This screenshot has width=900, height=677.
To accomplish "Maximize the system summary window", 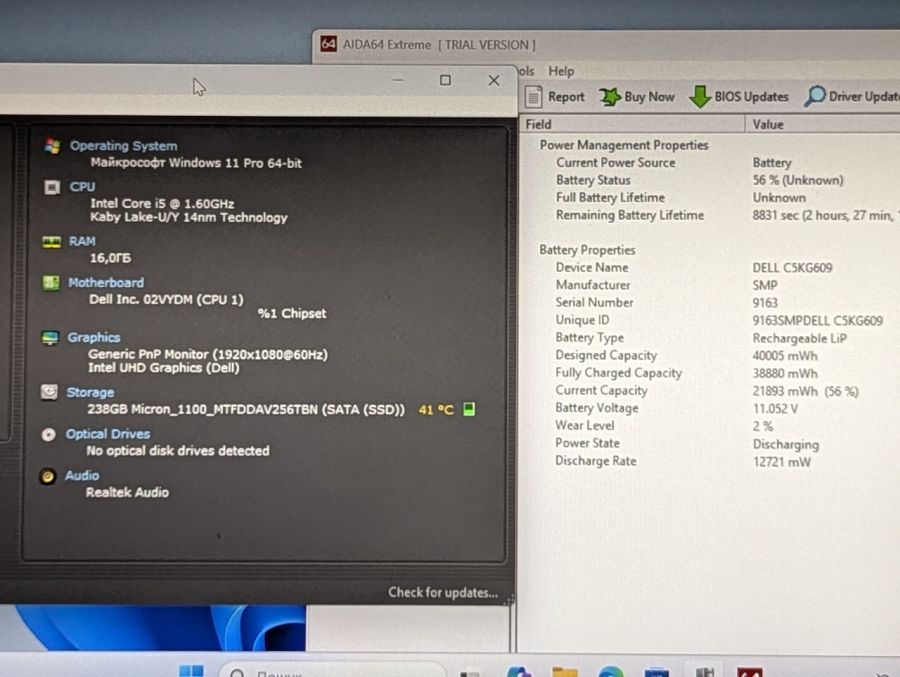I will coord(445,80).
